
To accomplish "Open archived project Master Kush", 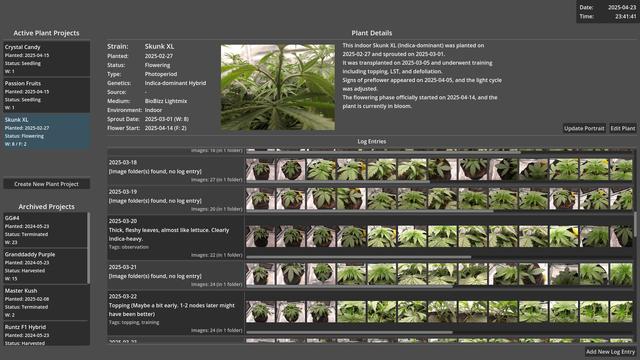I will pyautogui.click(x=45, y=302).
